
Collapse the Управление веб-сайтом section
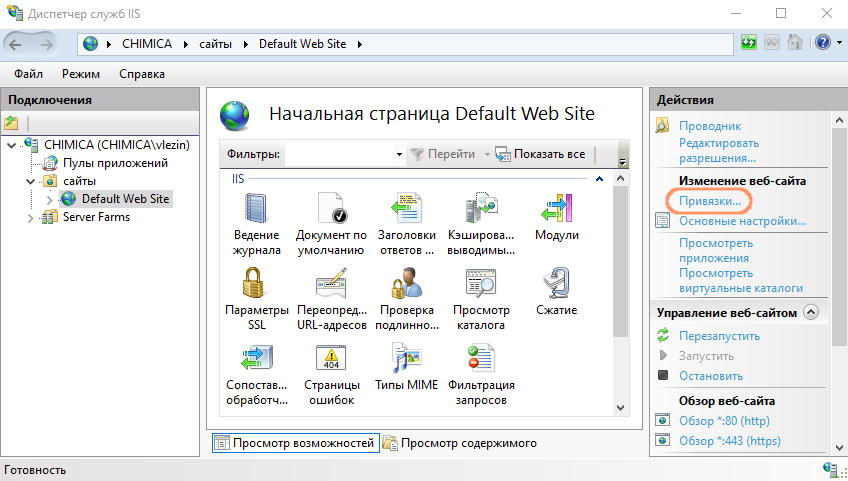point(811,312)
